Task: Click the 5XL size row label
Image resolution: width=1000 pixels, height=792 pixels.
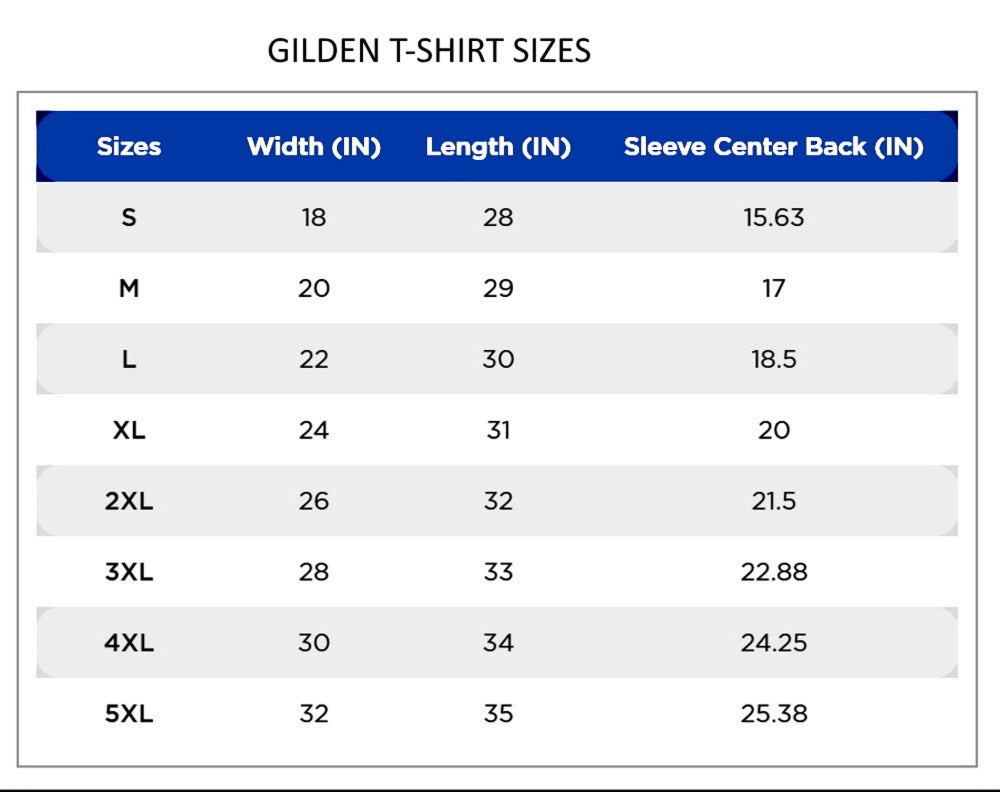Action: (x=129, y=714)
